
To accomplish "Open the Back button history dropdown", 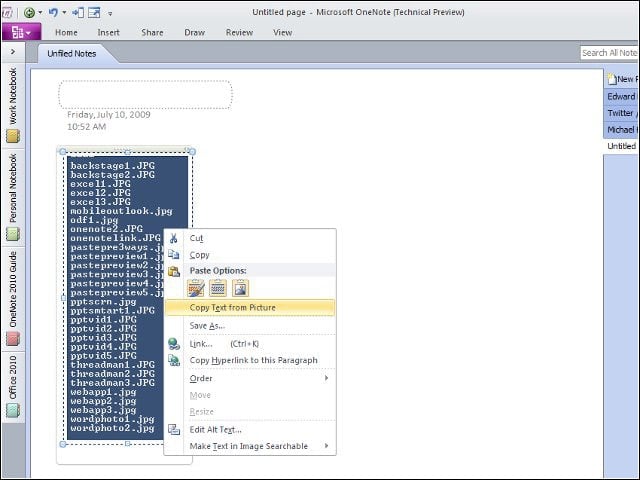I will pos(40,13).
